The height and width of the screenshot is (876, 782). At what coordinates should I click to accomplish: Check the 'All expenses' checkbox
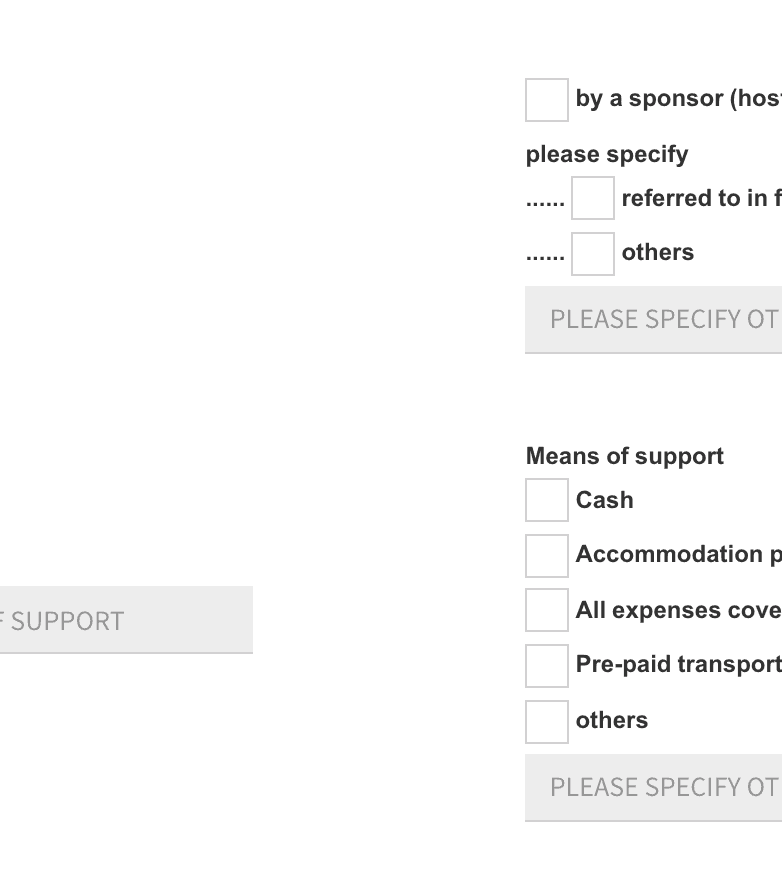547,610
